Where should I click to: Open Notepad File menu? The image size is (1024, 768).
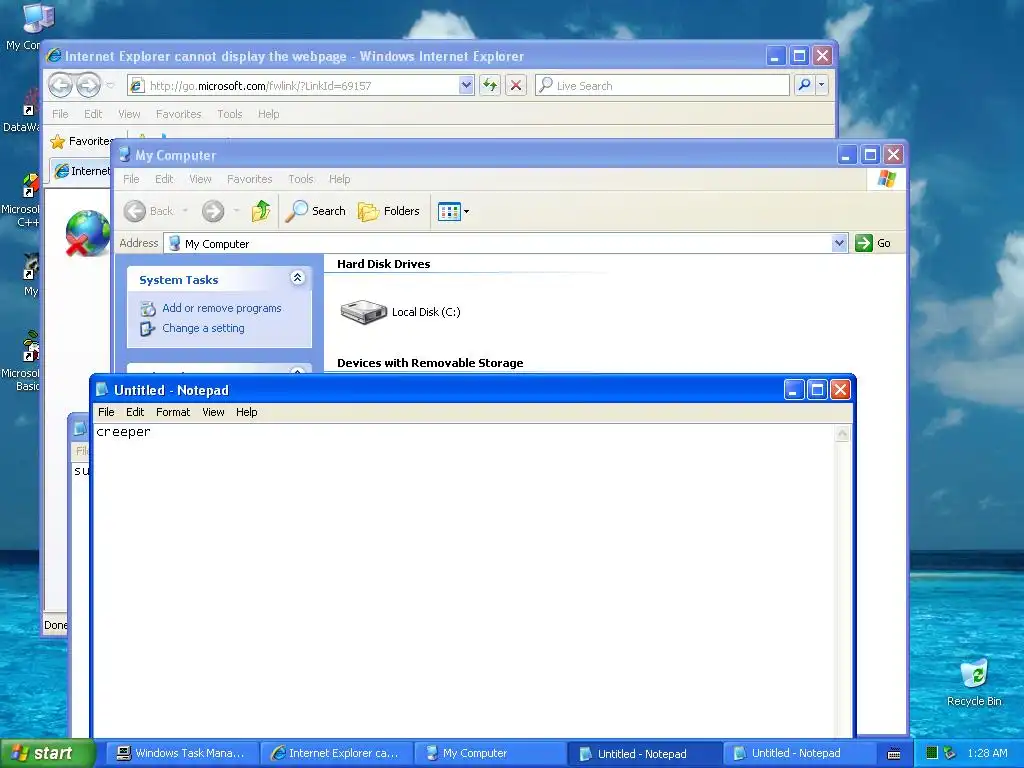[106, 412]
